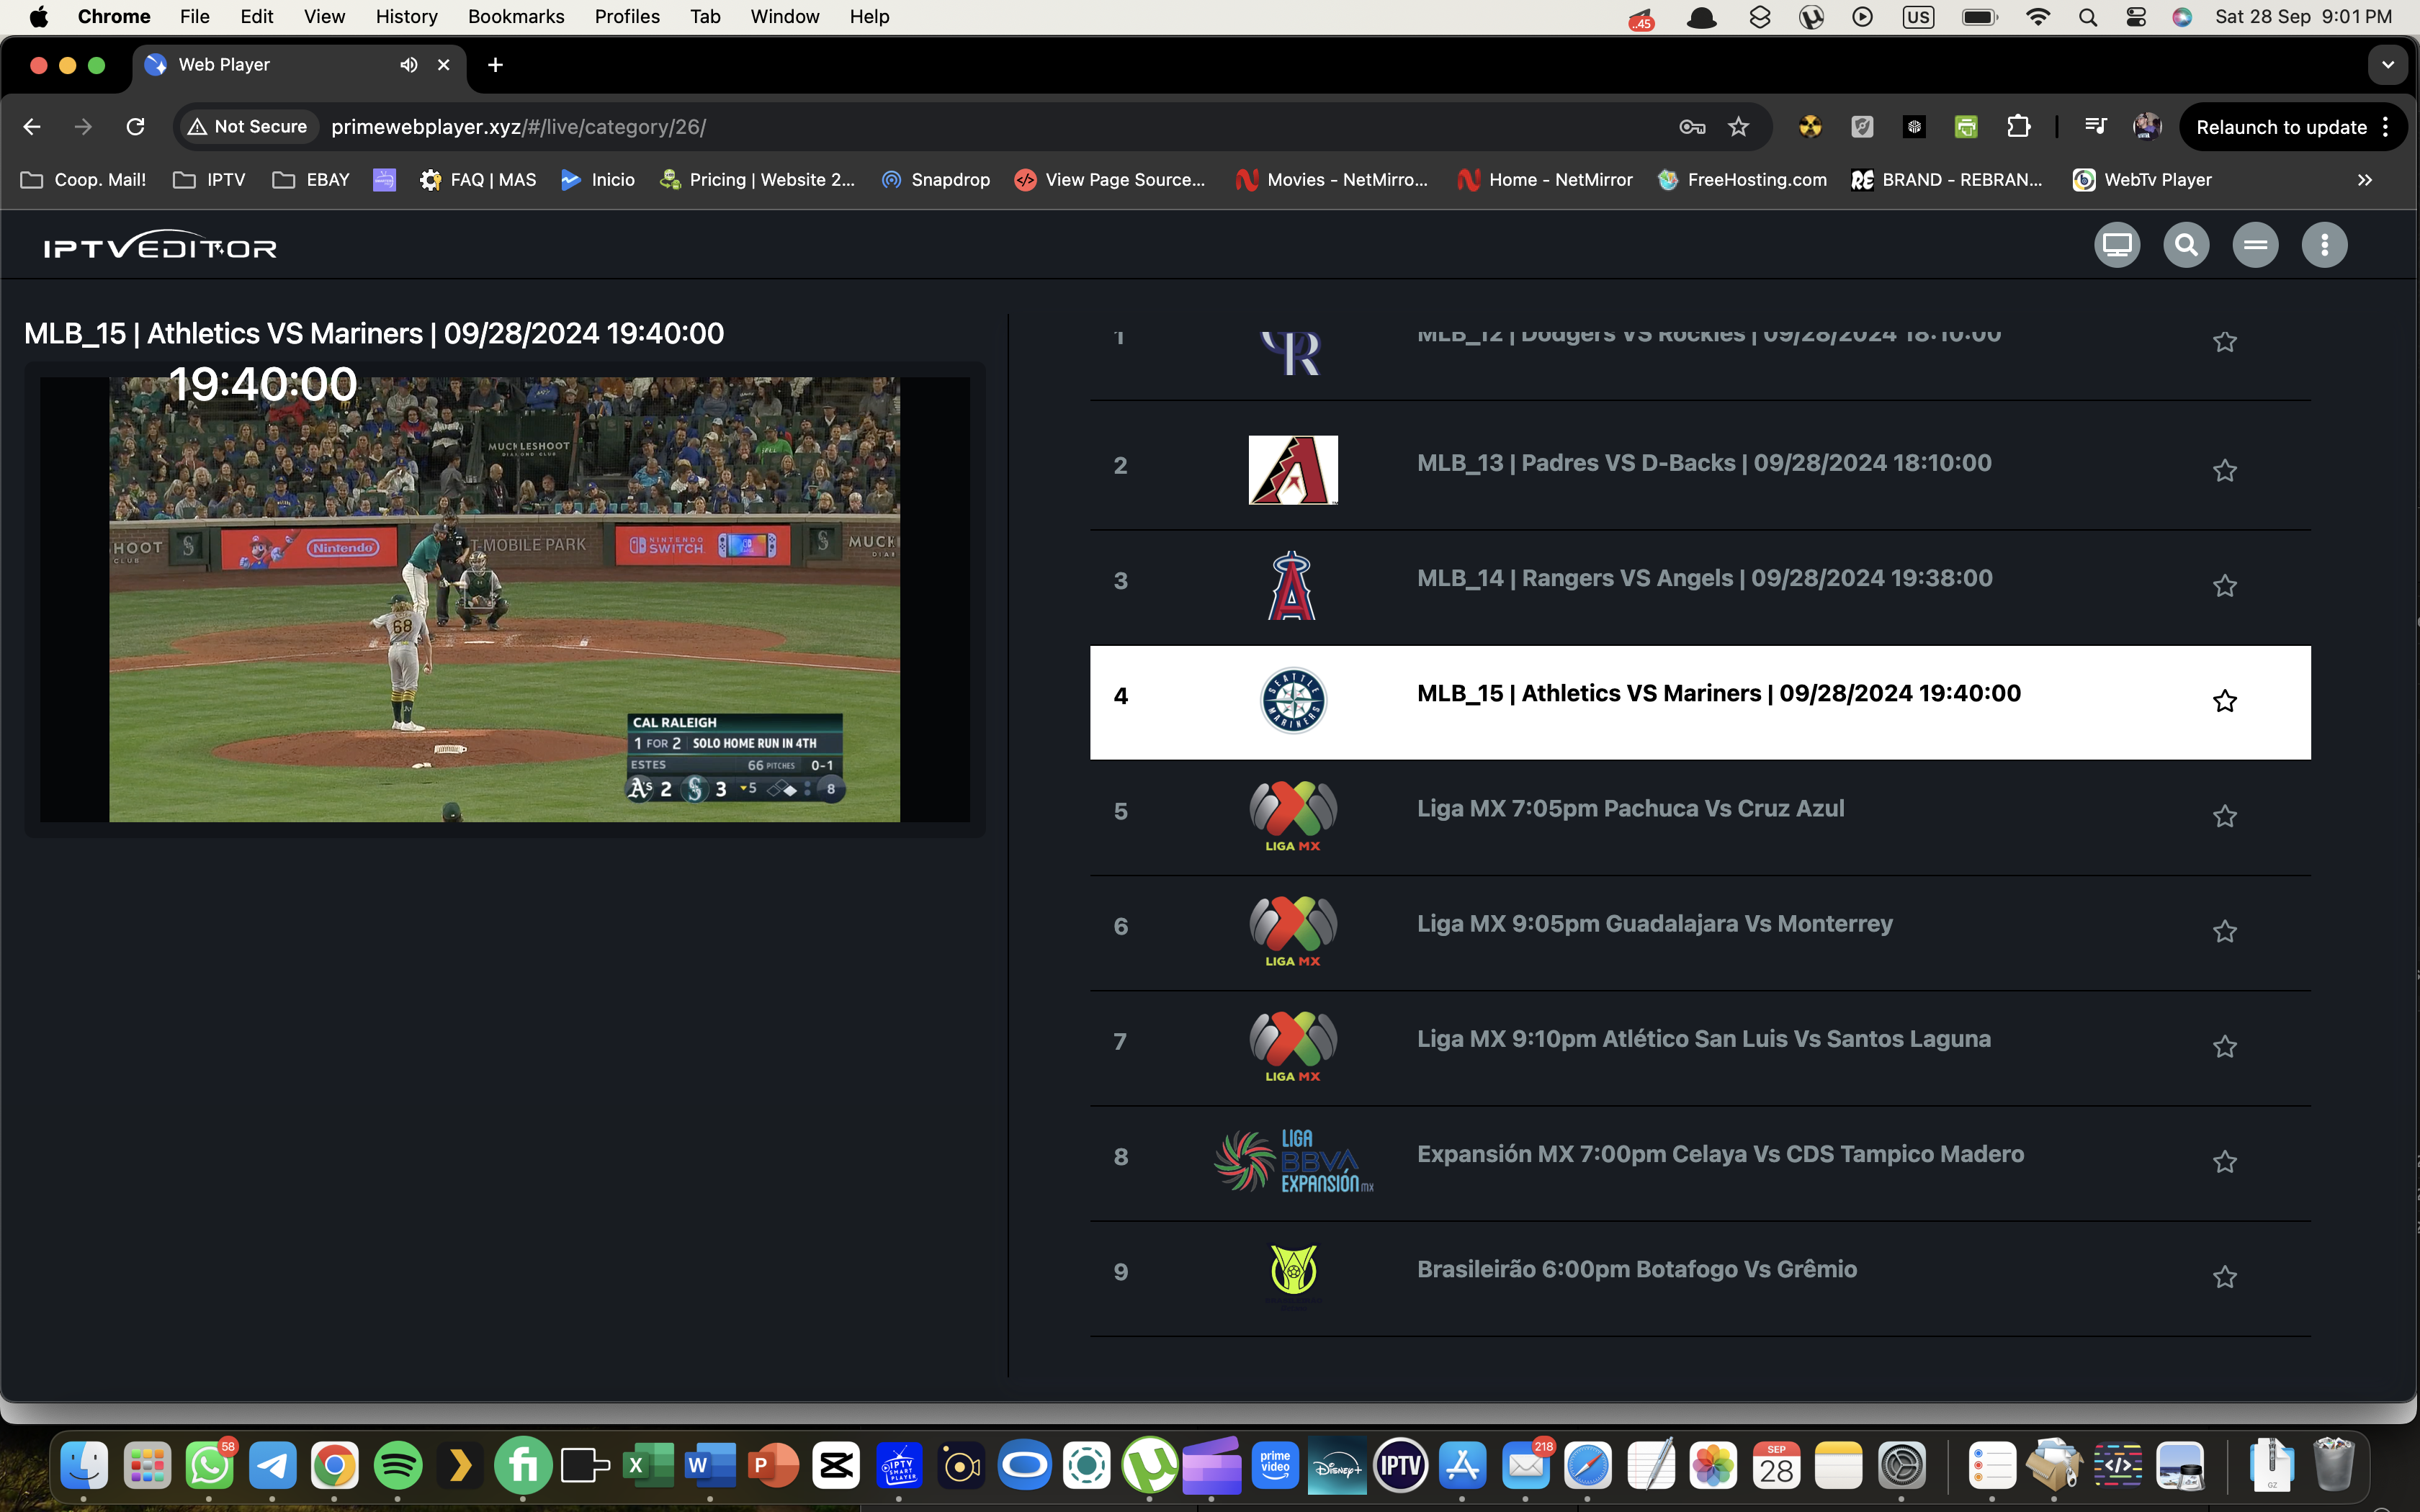Open the hamburger menu in IPTV Editor
Screen dimensions: 2420x1512
2255,244
